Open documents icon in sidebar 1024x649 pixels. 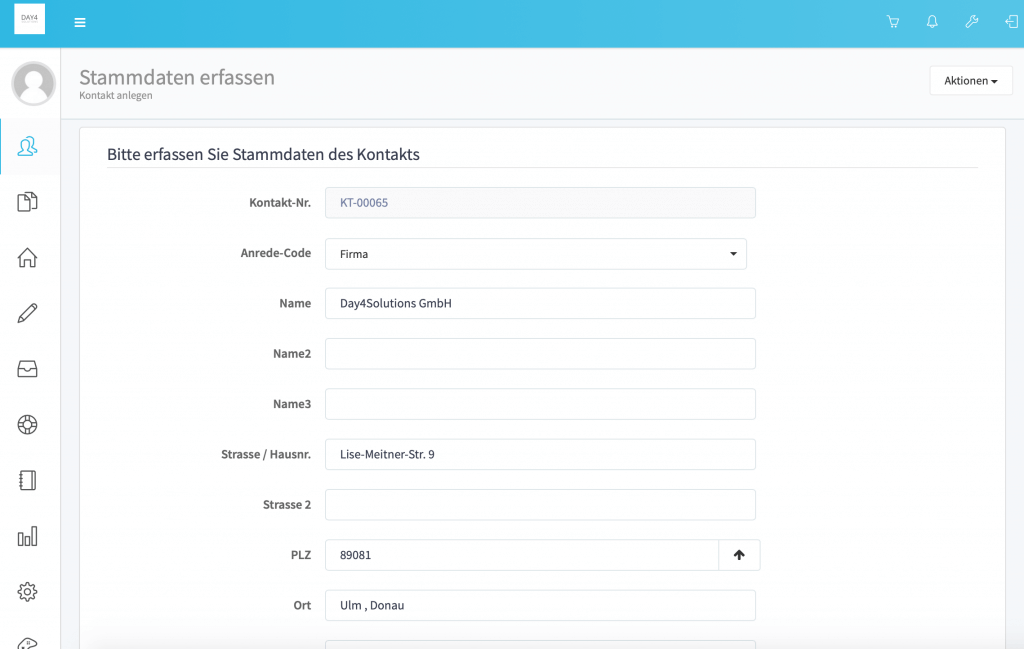(28, 202)
